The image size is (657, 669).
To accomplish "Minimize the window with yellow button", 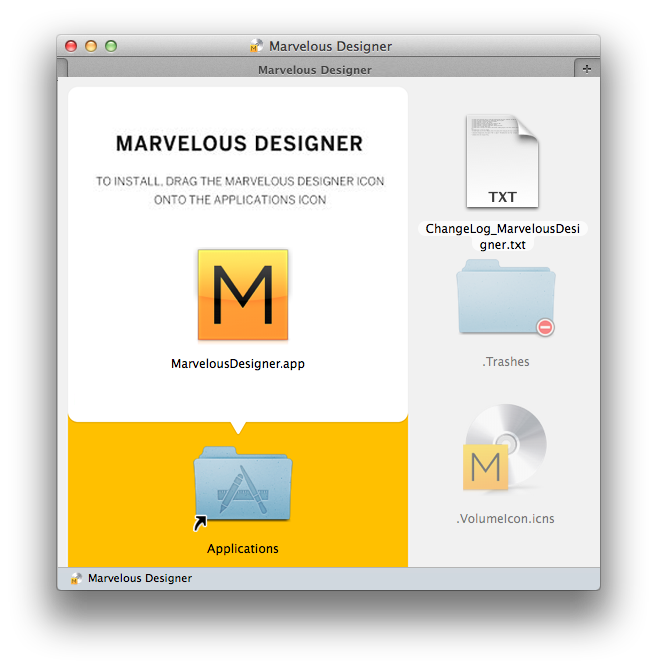I will pyautogui.click(x=91, y=46).
